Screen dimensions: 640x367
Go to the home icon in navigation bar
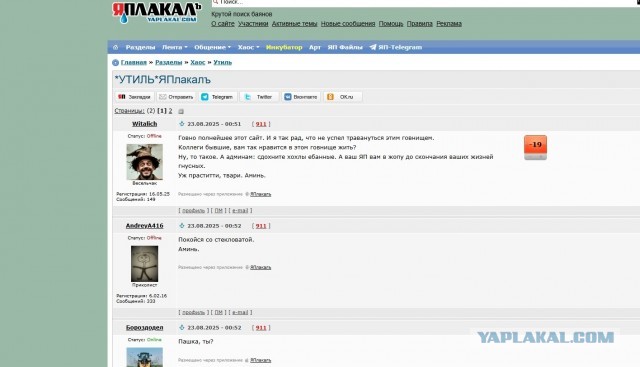[116, 47]
